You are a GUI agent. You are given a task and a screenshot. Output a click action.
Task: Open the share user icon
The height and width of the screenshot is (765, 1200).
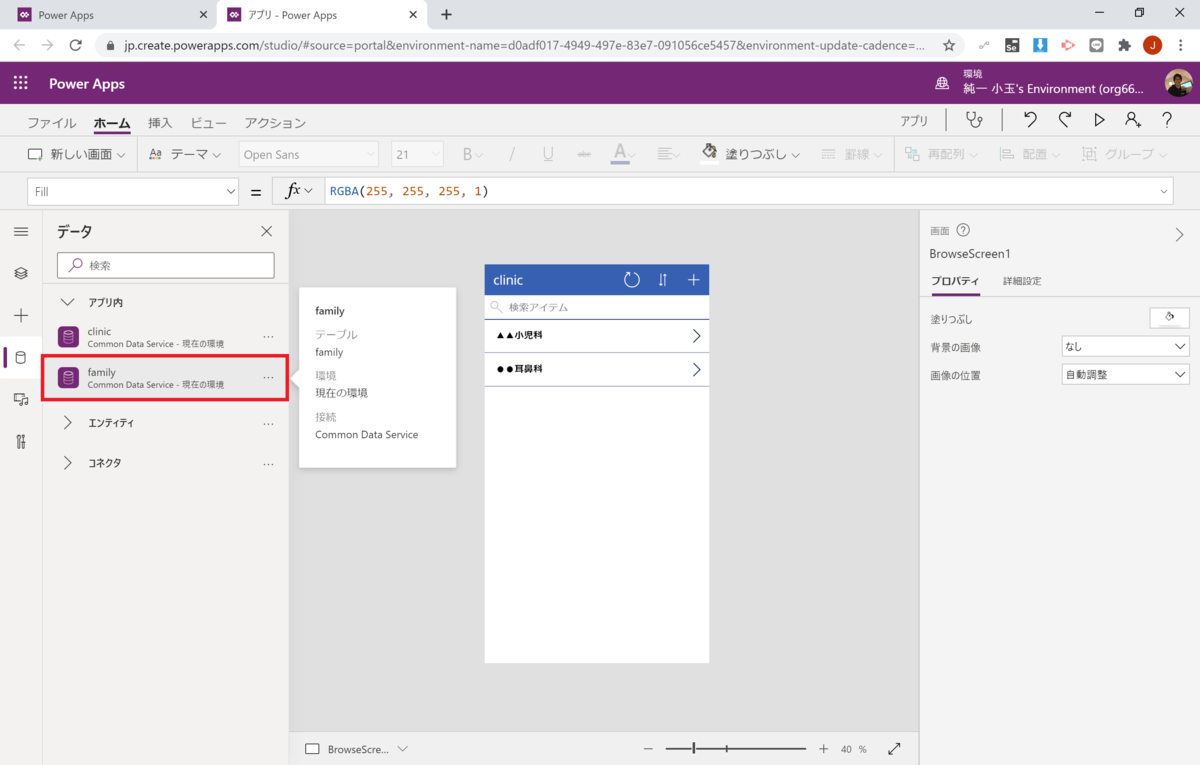click(x=1132, y=120)
